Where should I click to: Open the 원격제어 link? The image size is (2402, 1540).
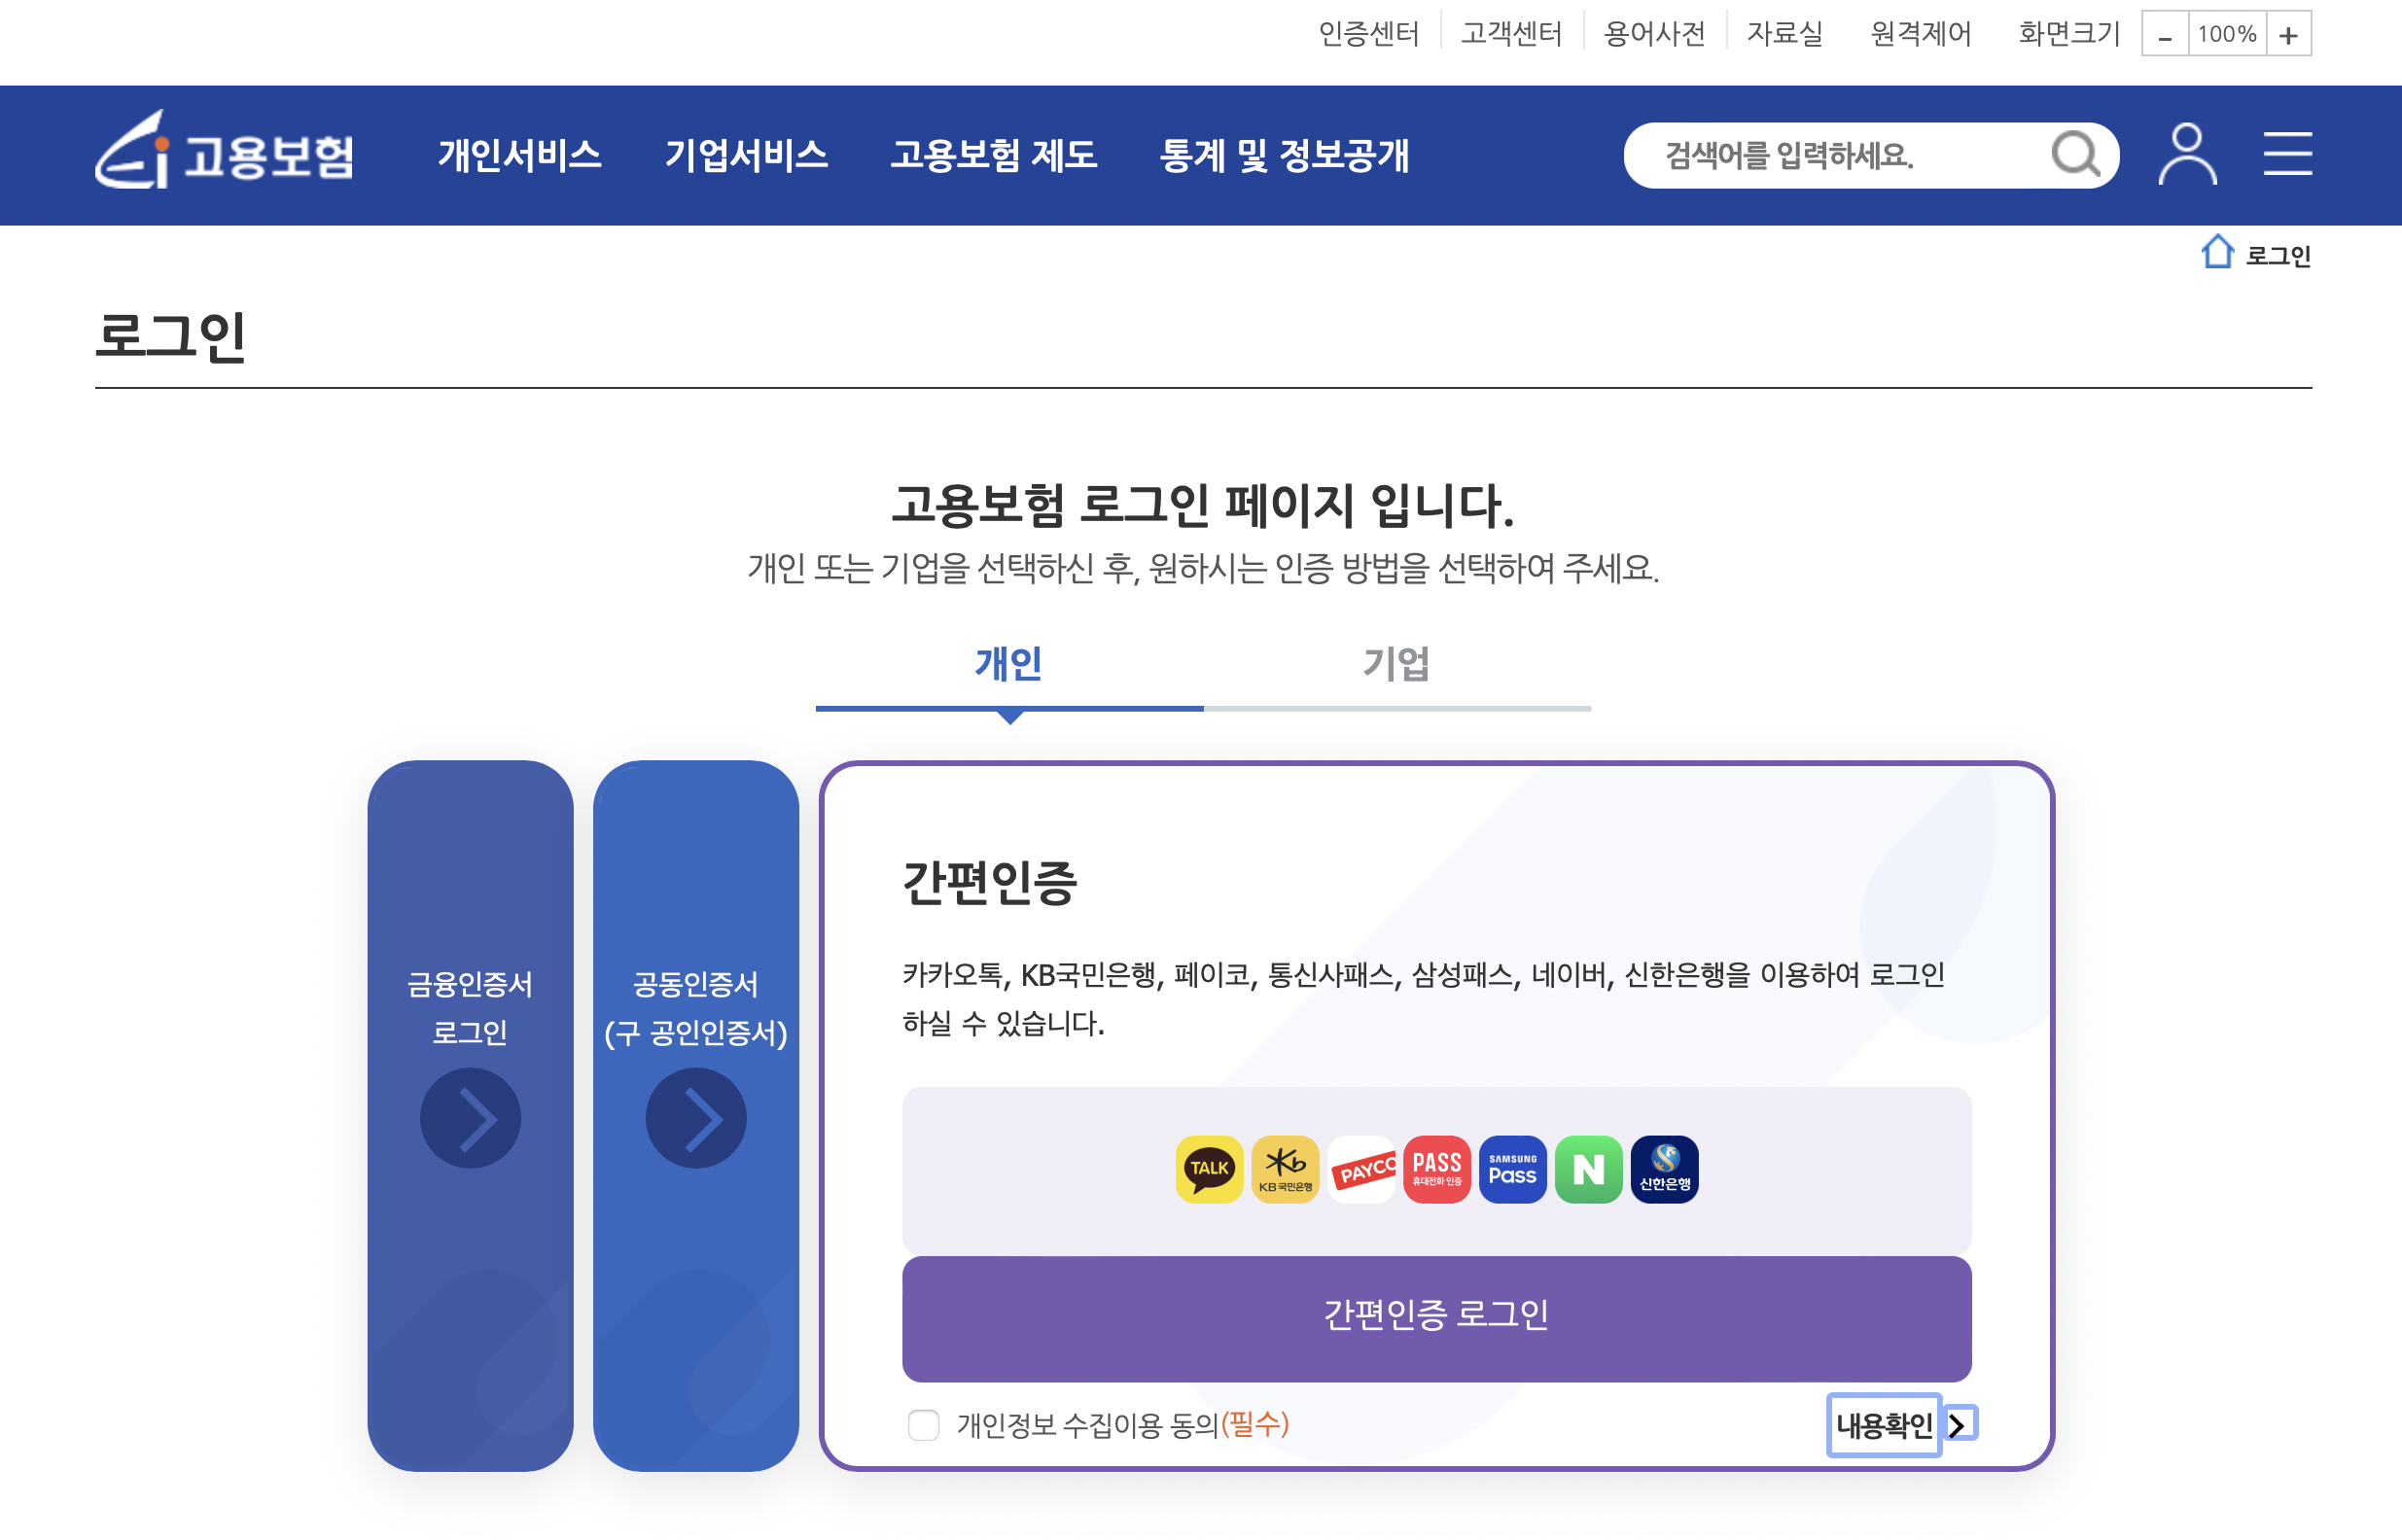[1920, 34]
